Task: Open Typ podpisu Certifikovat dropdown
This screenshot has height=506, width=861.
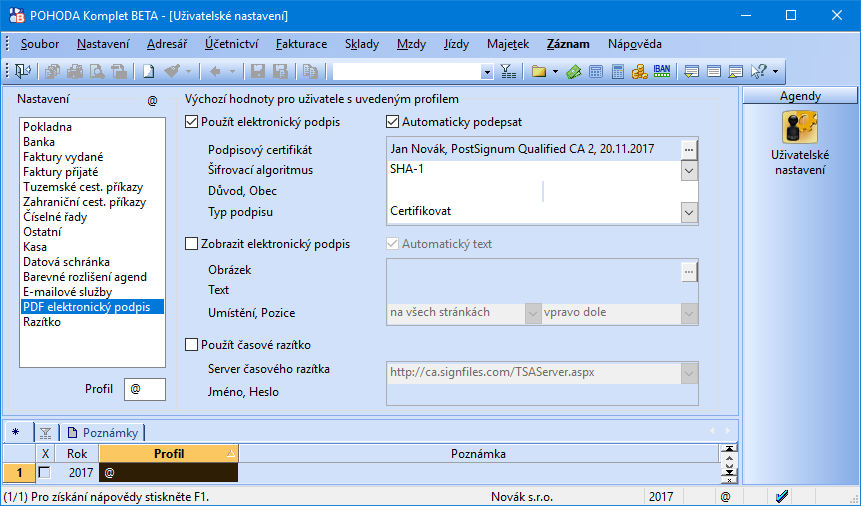Action: 689,212
